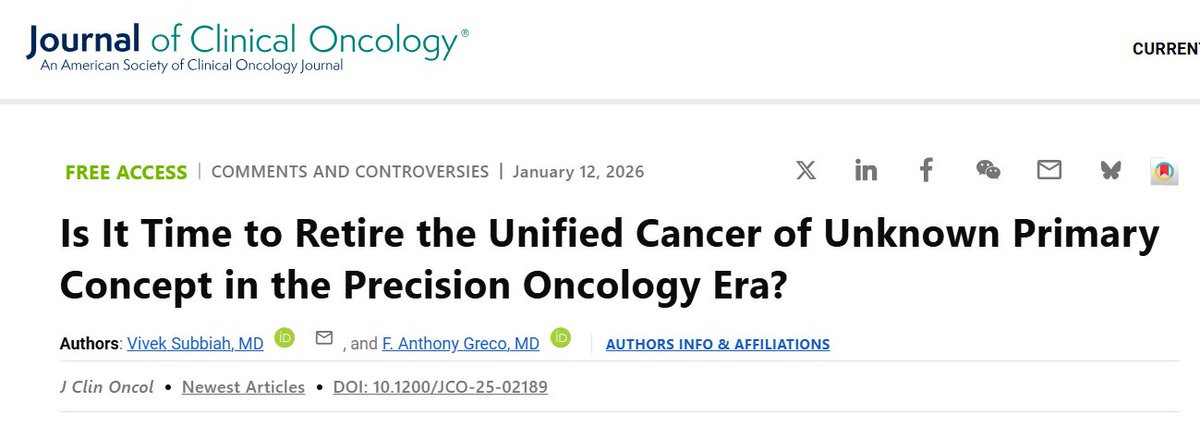This screenshot has width=1200, height=439.
Task: Expand Authors Info & Affiliations
Action: pos(717,344)
